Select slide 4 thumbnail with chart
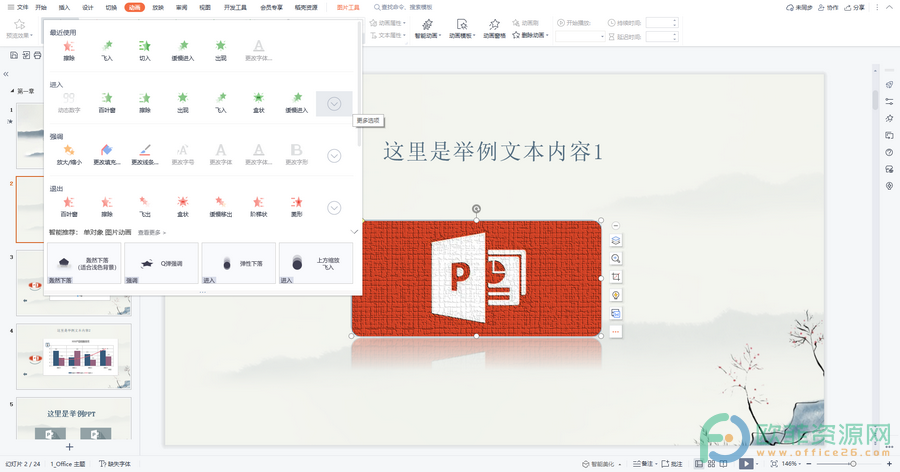This screenshot has width=900, height=472. pyautogui.click(x=73, y=357)
